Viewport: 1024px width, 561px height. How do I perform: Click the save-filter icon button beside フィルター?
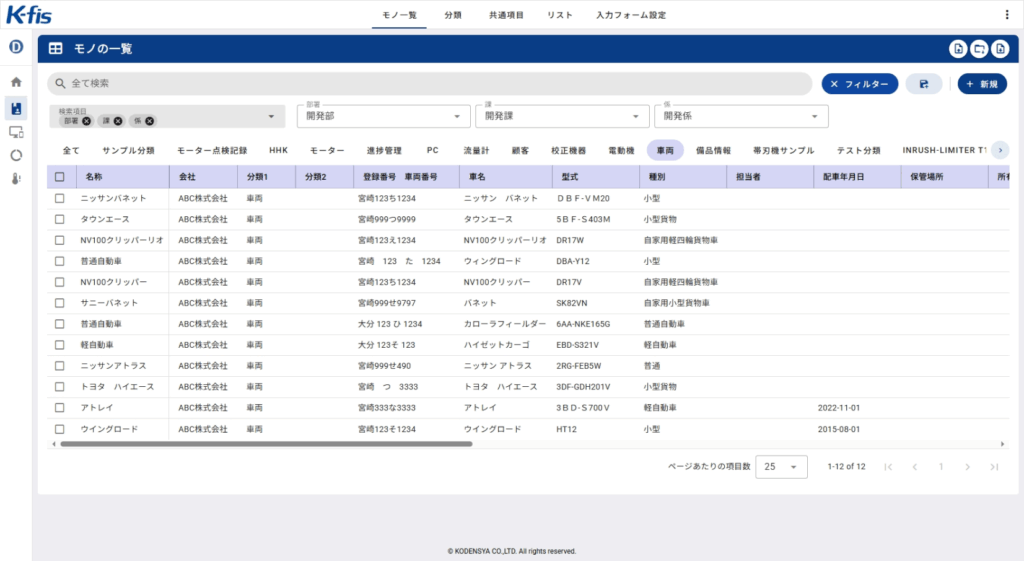coord(923,84)
